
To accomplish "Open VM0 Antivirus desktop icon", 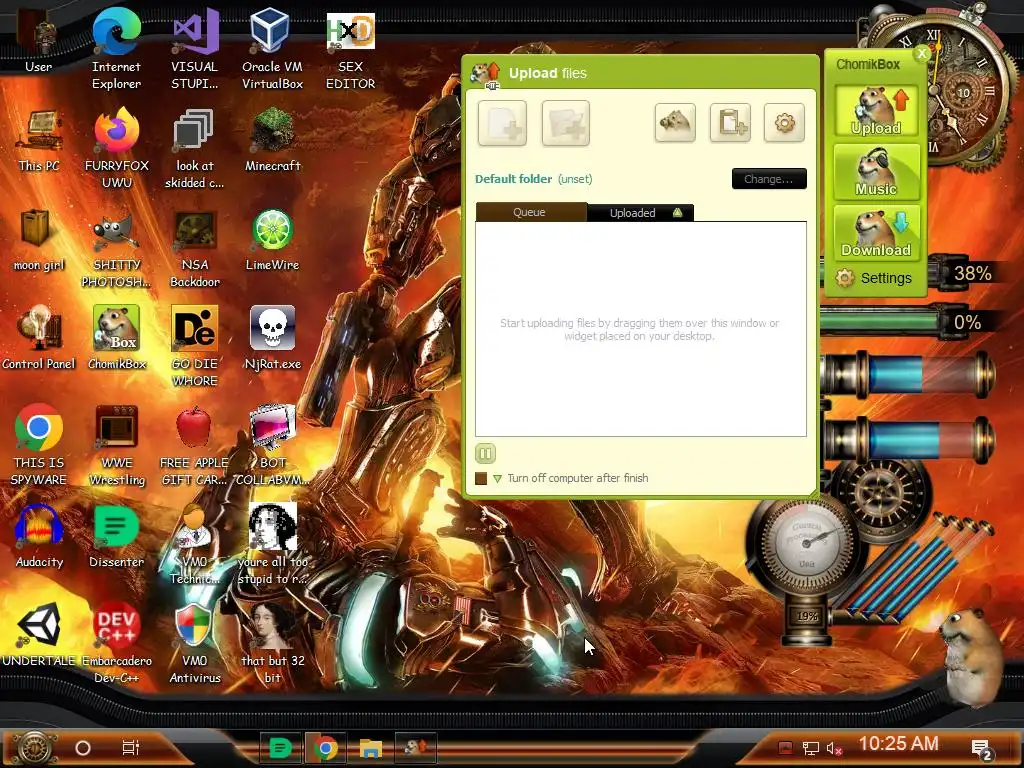I will 194,643.
